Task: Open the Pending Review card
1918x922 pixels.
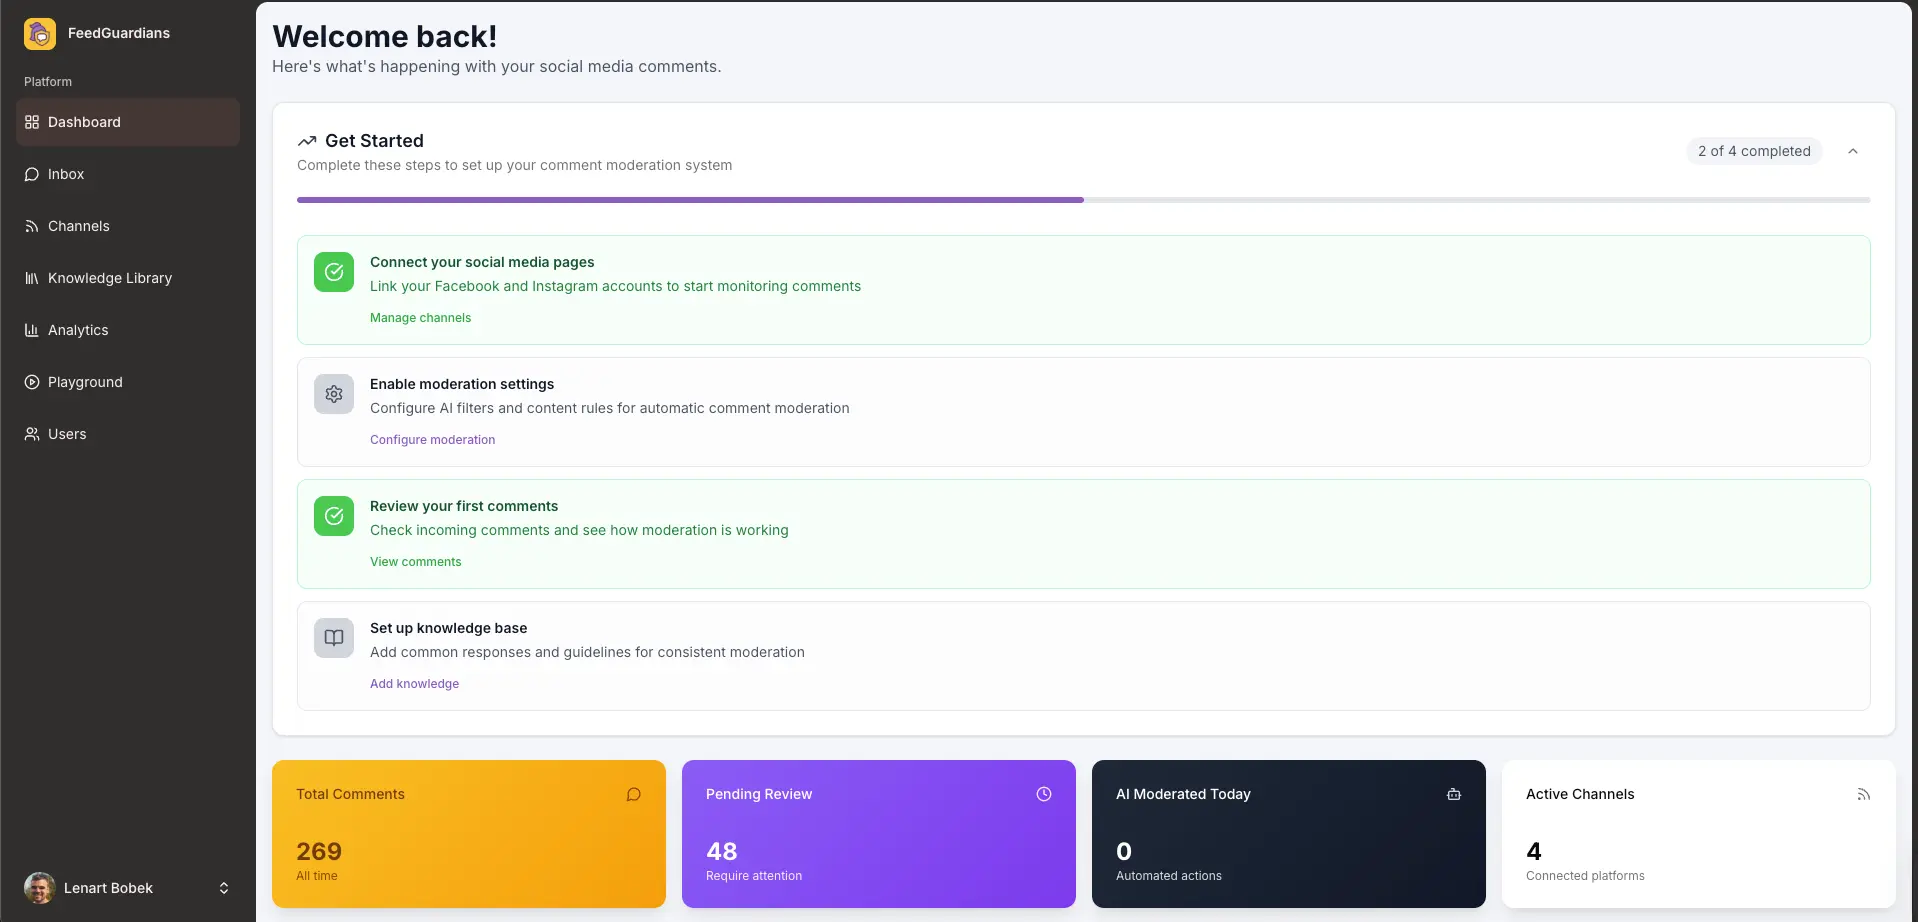Action: pyautogui.click(x=879, y=834)
